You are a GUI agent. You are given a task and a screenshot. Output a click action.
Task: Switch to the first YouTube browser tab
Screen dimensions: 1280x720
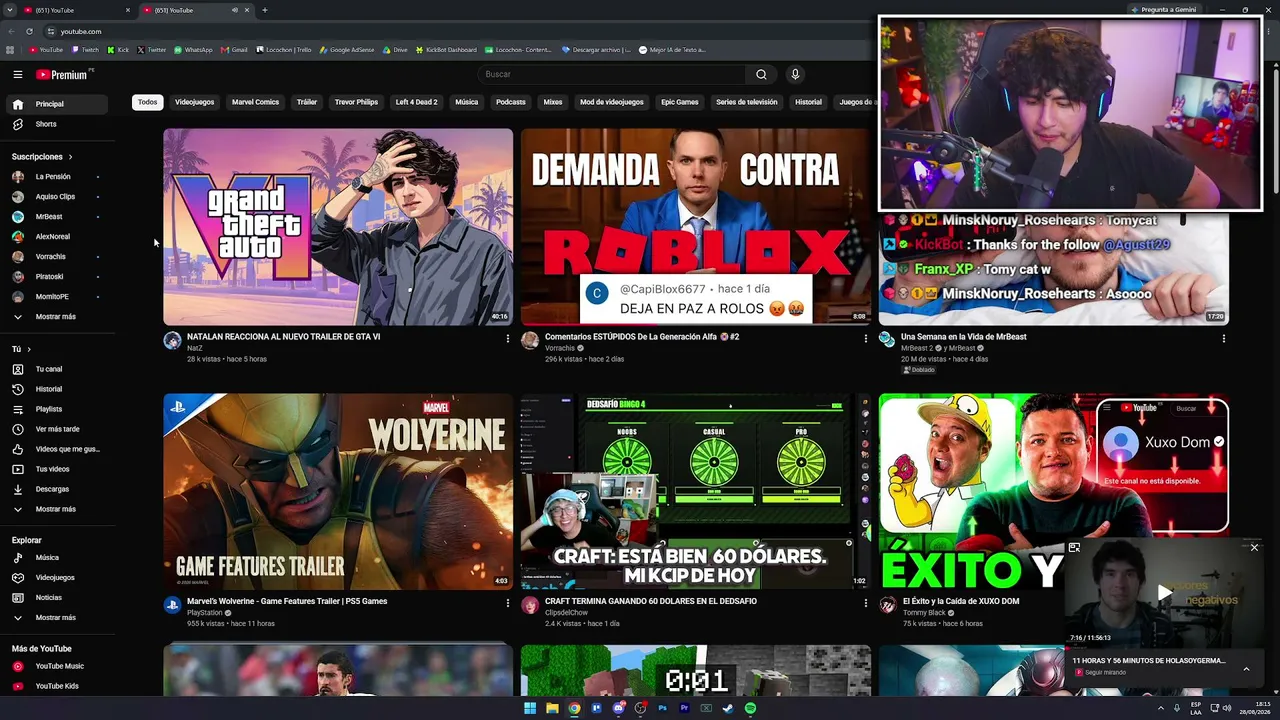pyautogui.click(x=78, y=10)
